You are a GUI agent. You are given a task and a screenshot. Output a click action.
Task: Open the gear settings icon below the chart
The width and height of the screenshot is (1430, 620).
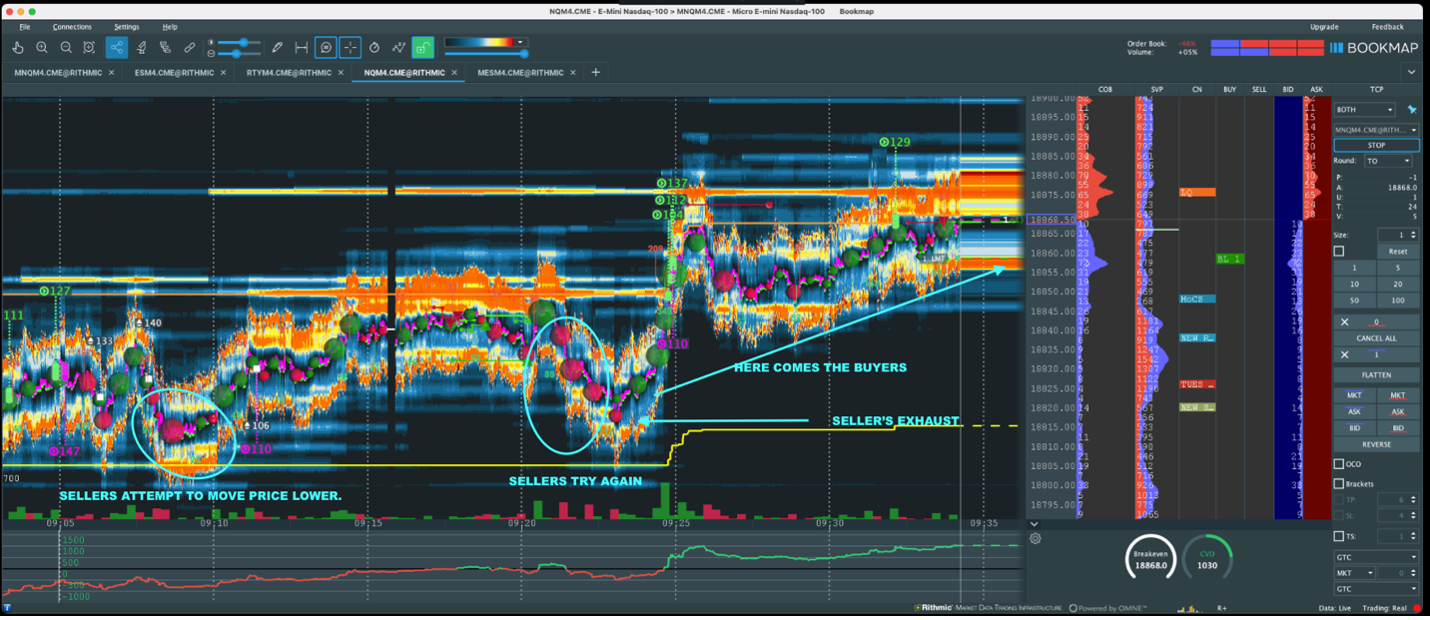click(1035, 538)
